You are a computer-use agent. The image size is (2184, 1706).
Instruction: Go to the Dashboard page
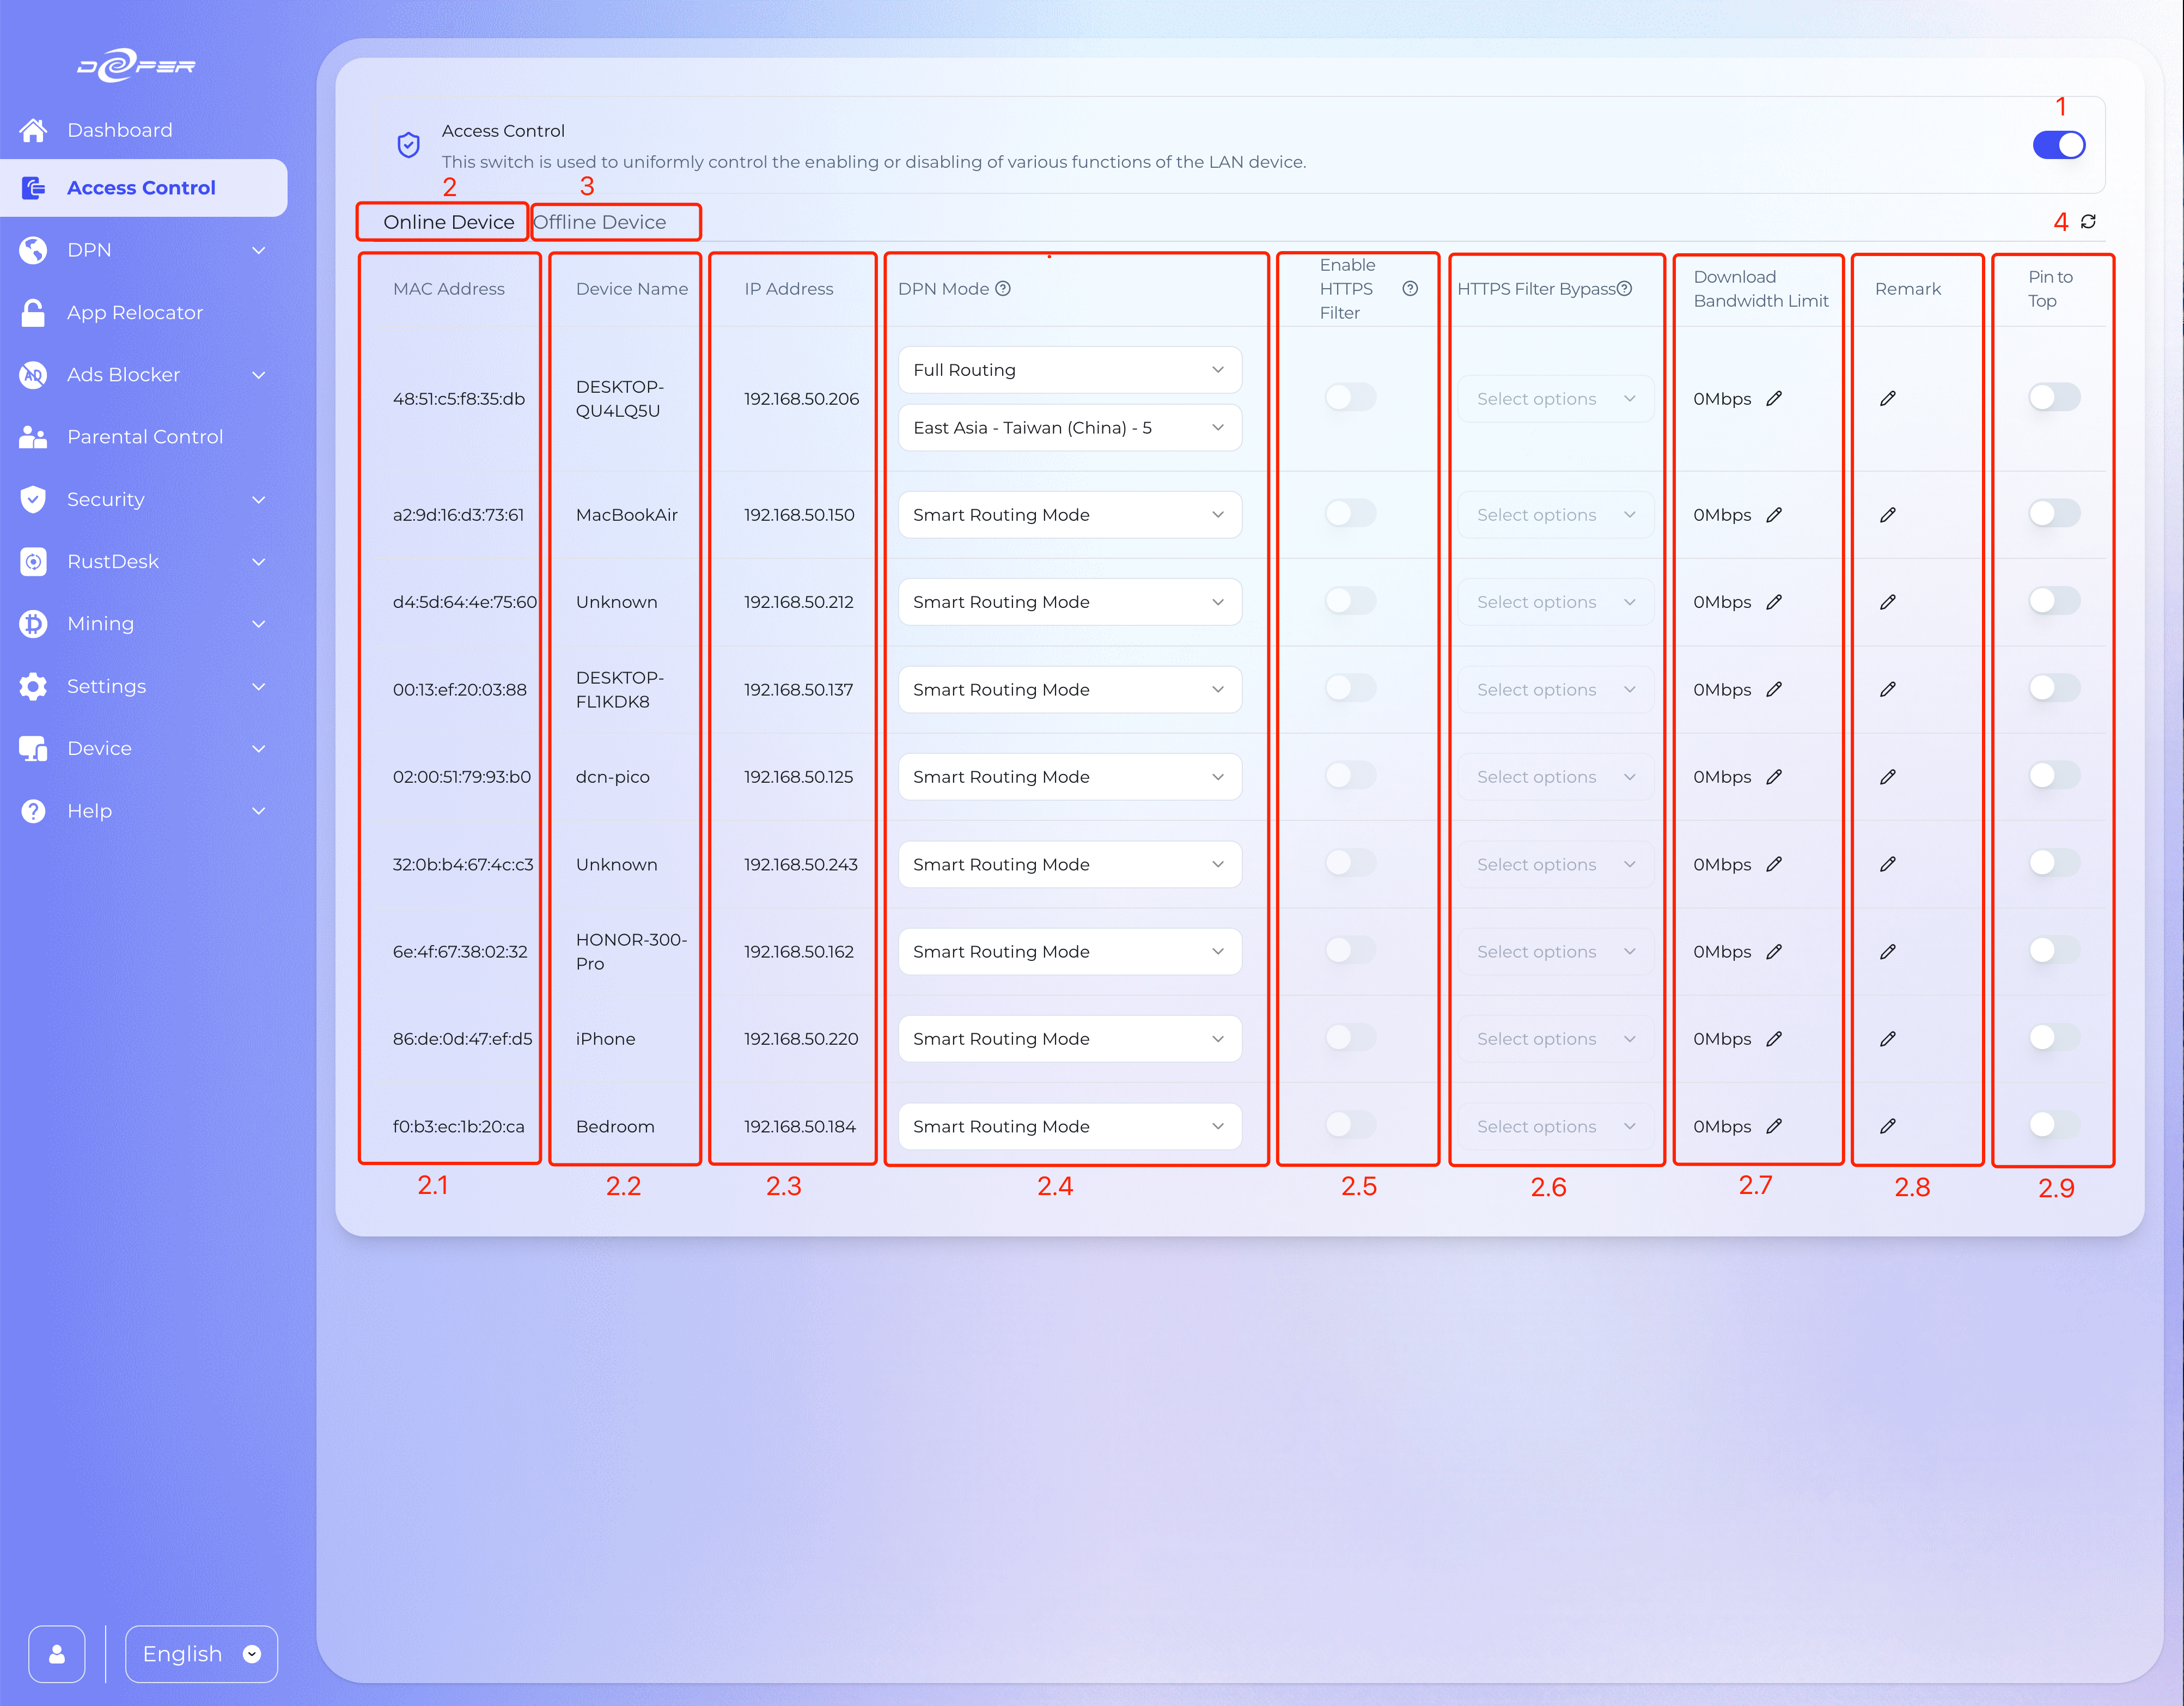pyautogui.click(x=119, y=130)
